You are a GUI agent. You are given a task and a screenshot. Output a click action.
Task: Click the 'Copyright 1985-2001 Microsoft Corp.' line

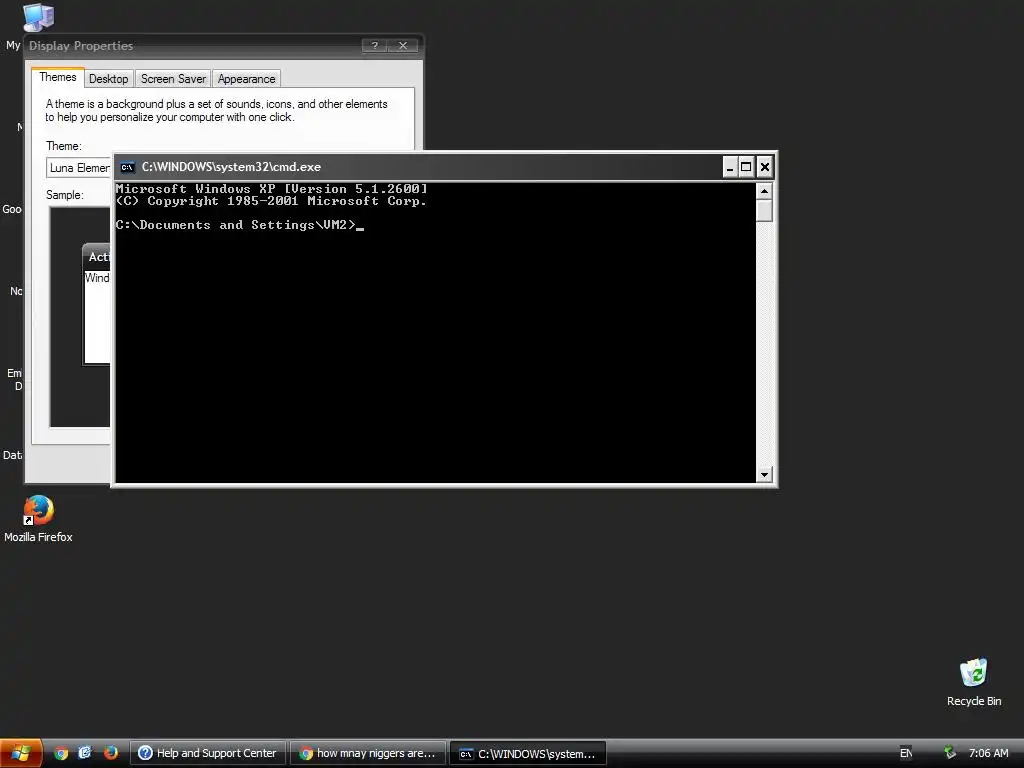pos(272,201)
